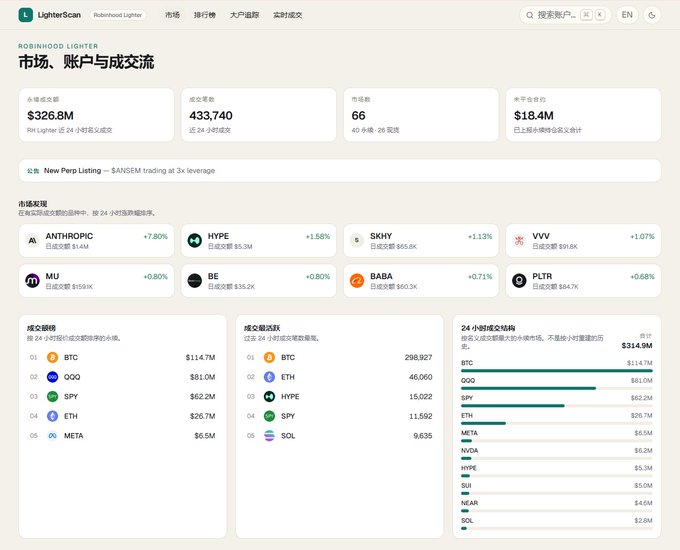Click the search magnifier icon
The width and height of the screenshot is (680, 550).
pos(530,15)
